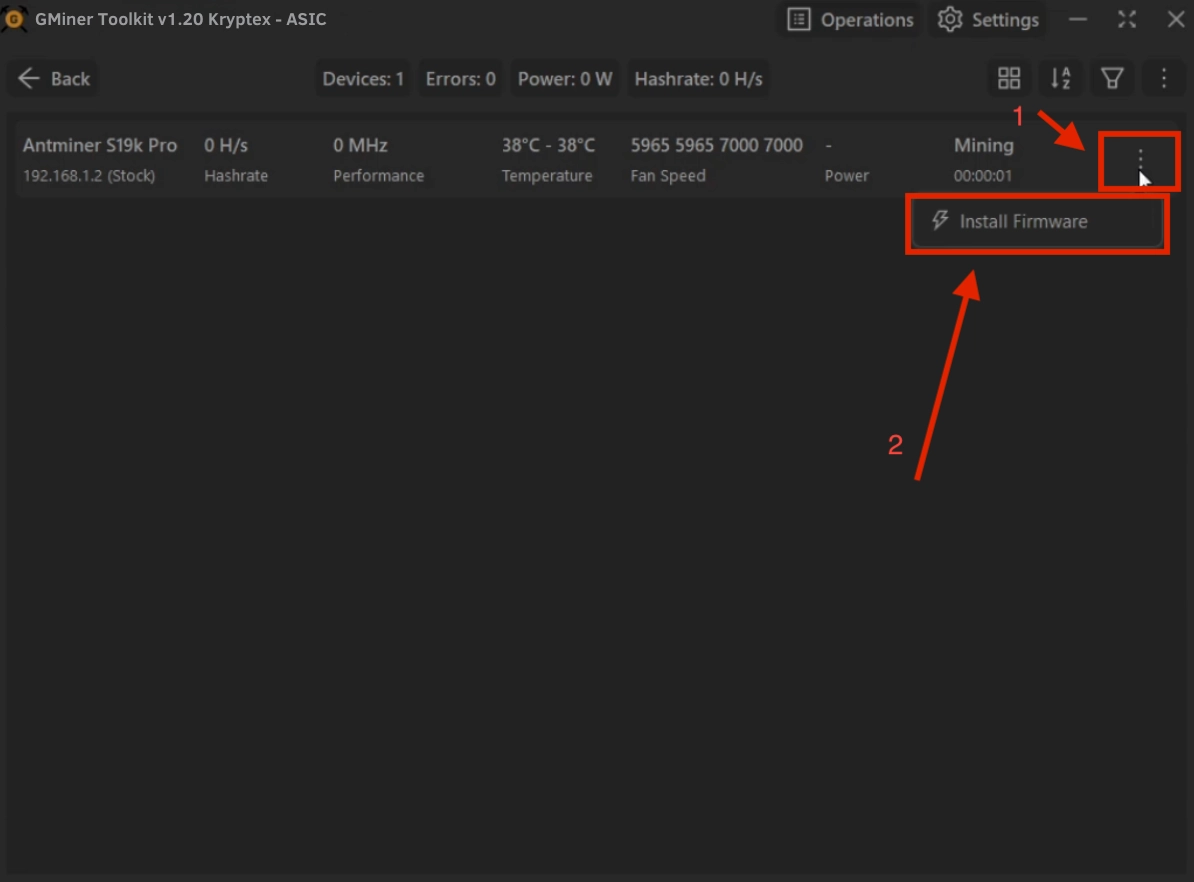
Task: Click the grid view layout icon
Action: (1009, 79)
